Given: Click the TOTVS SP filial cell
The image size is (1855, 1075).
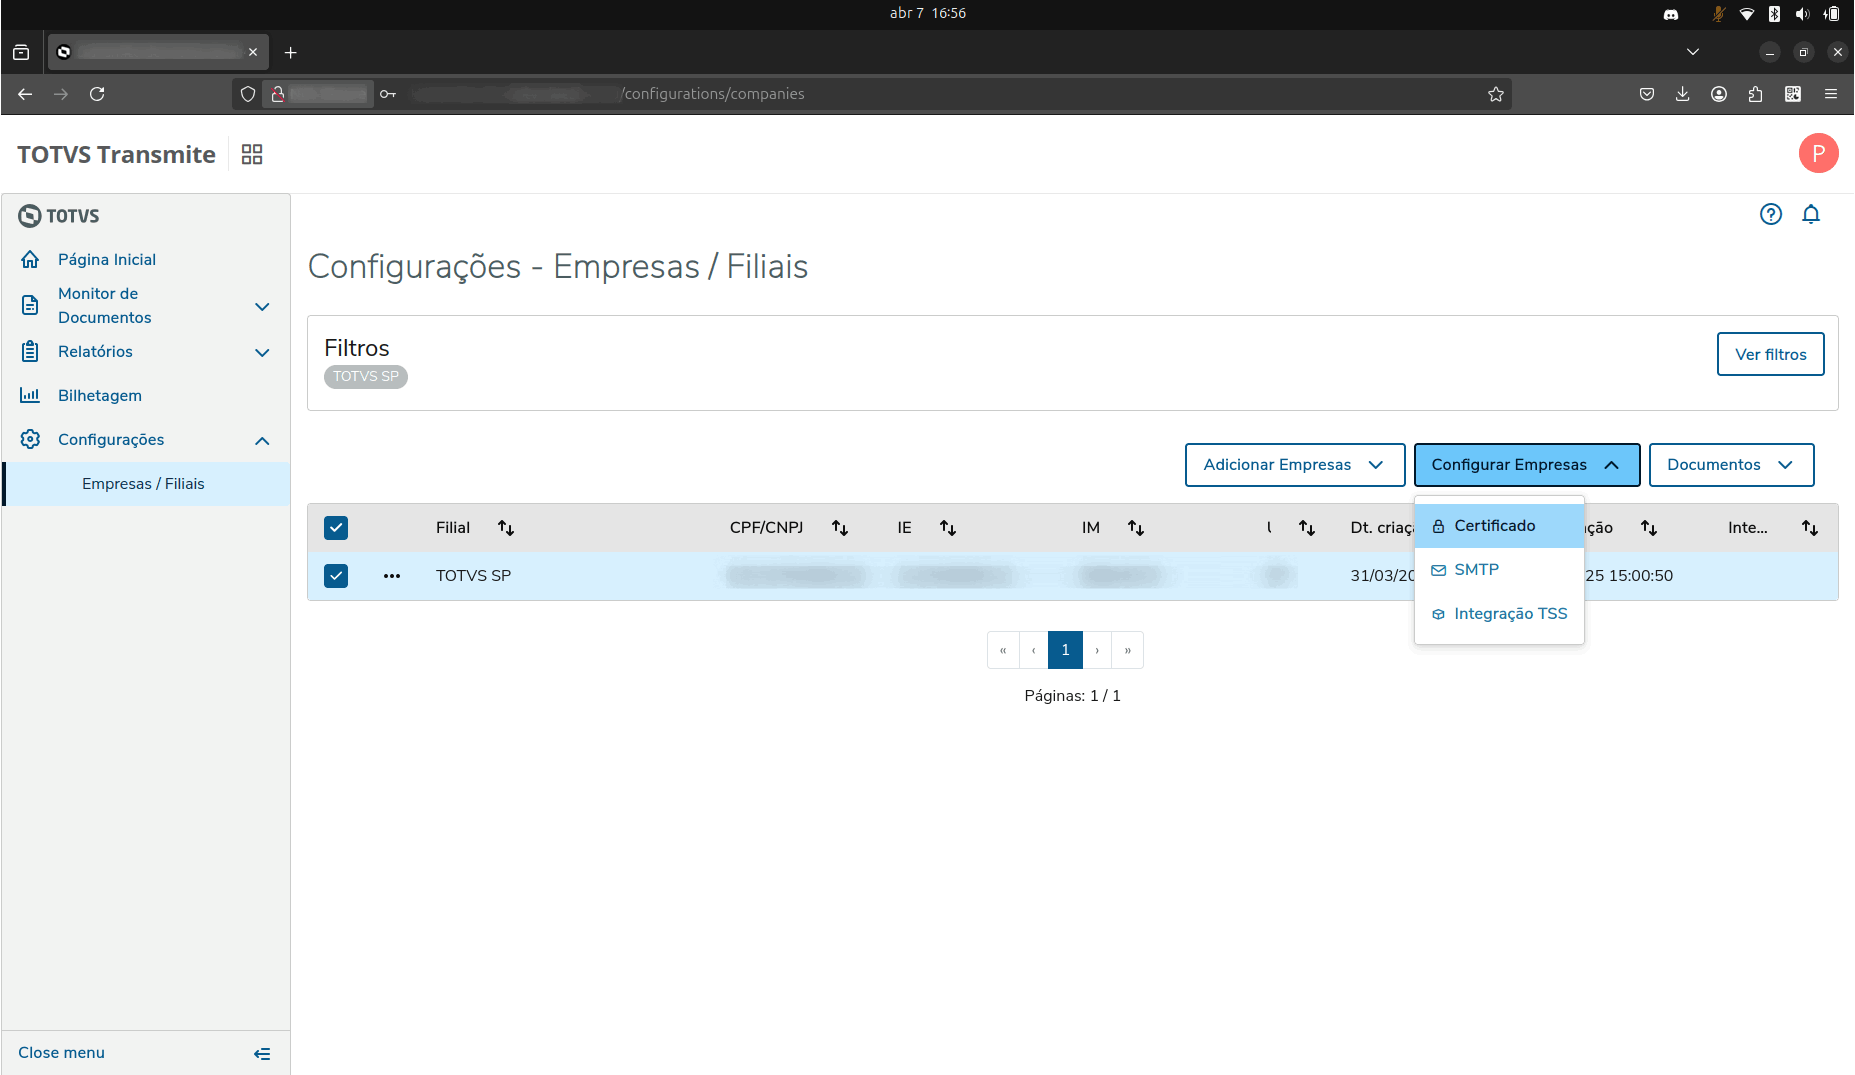Looking at the screenshot, I should click(x=473, y=576).
